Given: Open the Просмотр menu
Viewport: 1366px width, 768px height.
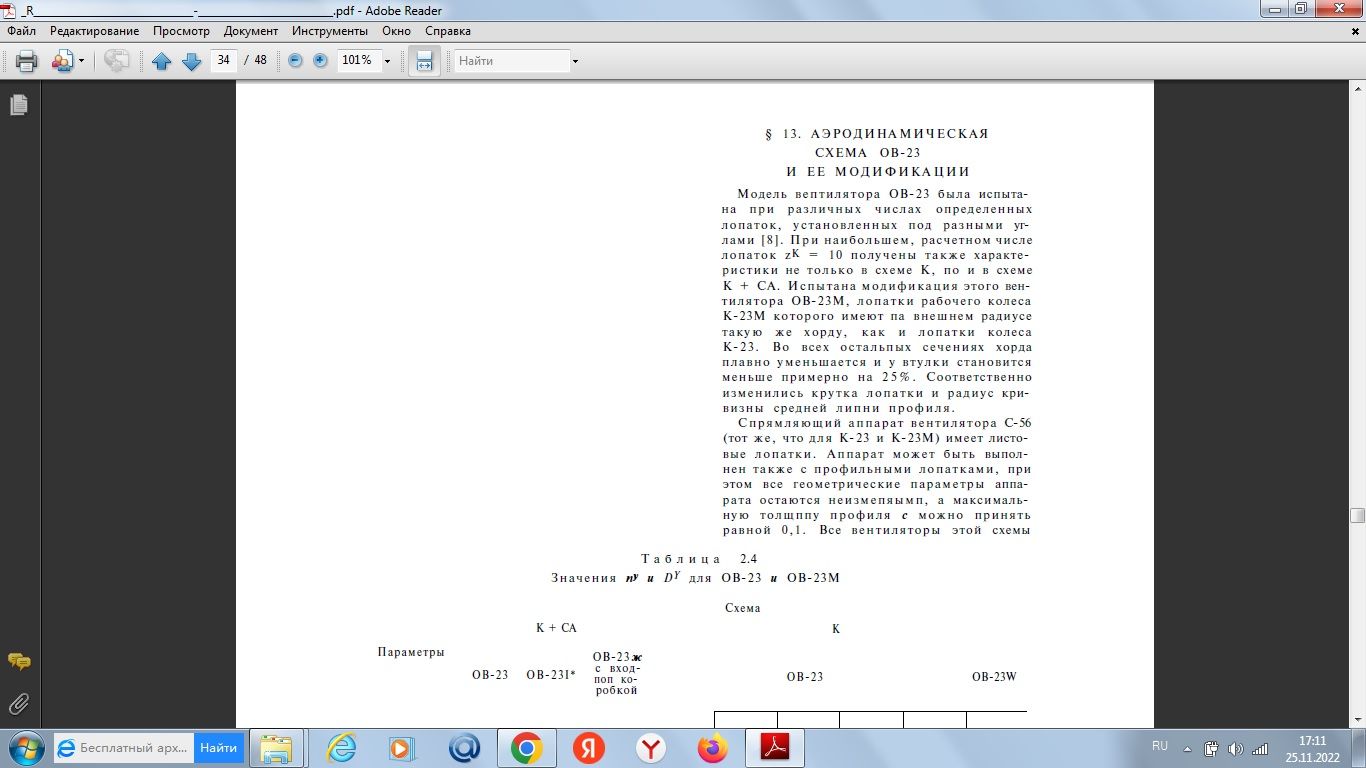Looking at the screenshot, I should click(181, 31).
